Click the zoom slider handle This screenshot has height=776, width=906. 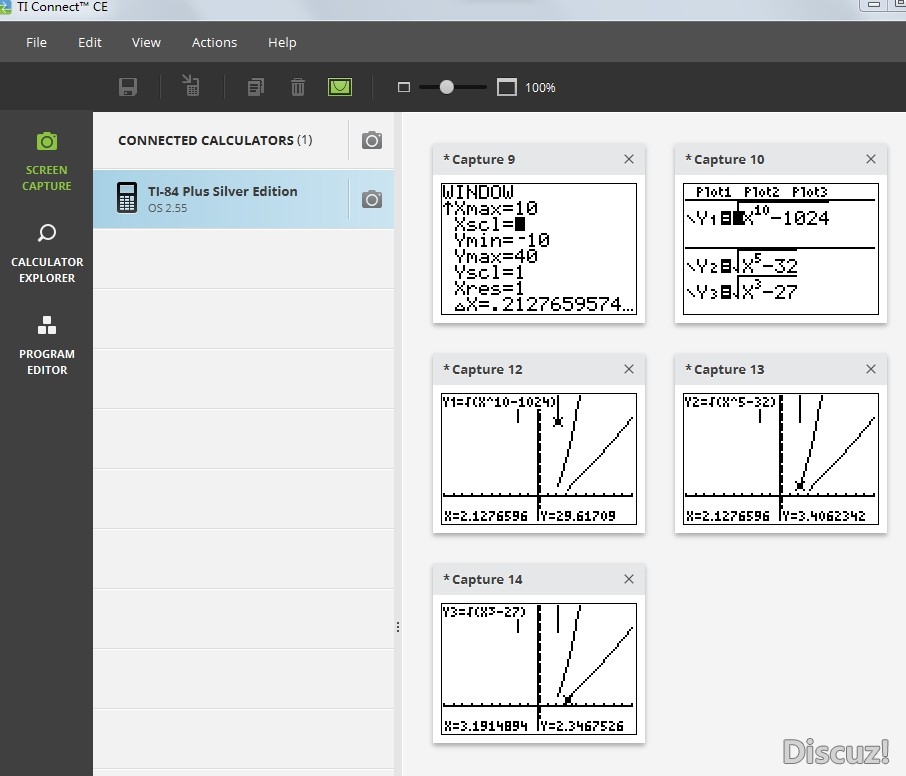pos(446,87)
